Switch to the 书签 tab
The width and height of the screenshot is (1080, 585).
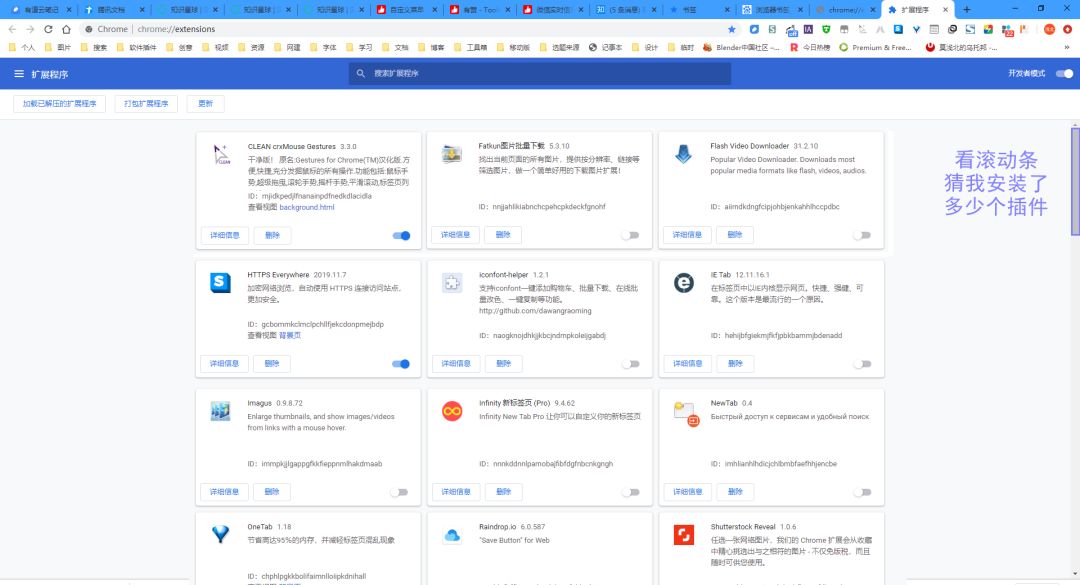pyautogui.click(x=698, y=10)
